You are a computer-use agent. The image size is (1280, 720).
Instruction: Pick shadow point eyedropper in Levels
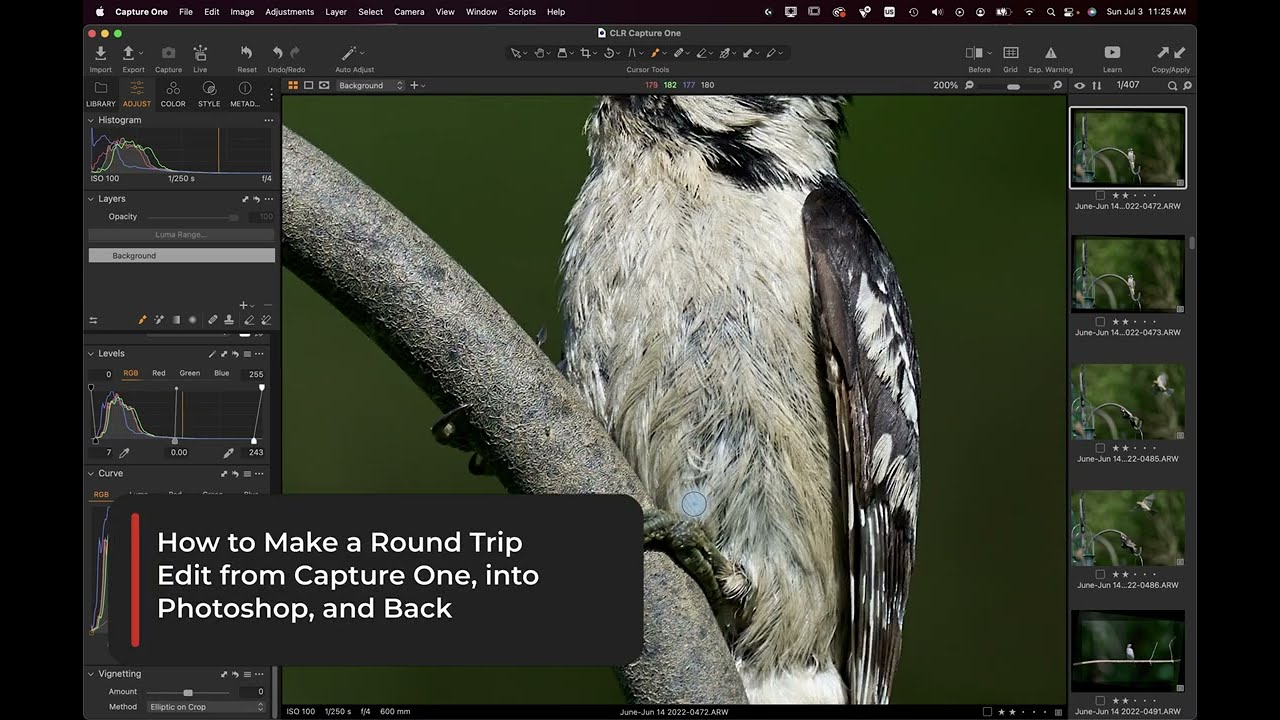pos(124,453)
